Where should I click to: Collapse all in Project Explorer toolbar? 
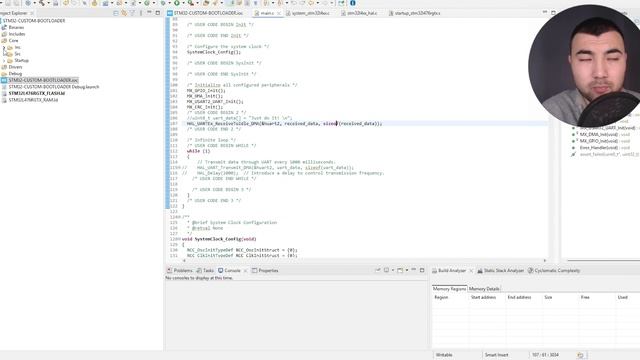[116, 13]
